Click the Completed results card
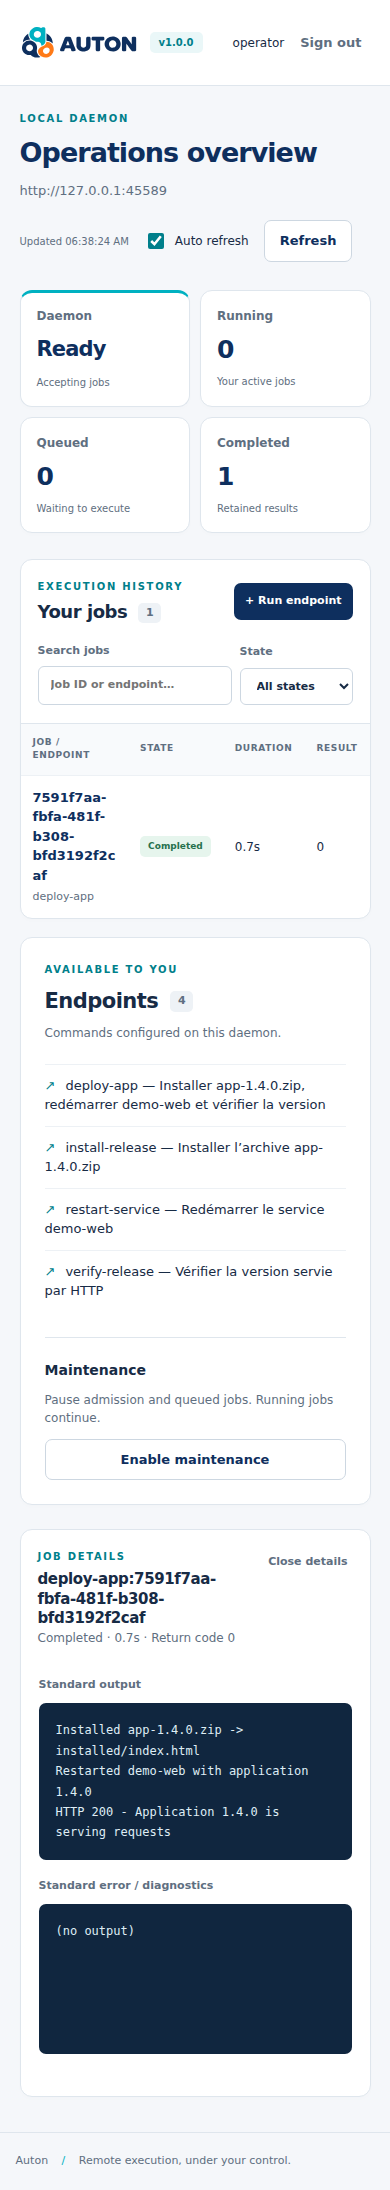 click(286, 475)
